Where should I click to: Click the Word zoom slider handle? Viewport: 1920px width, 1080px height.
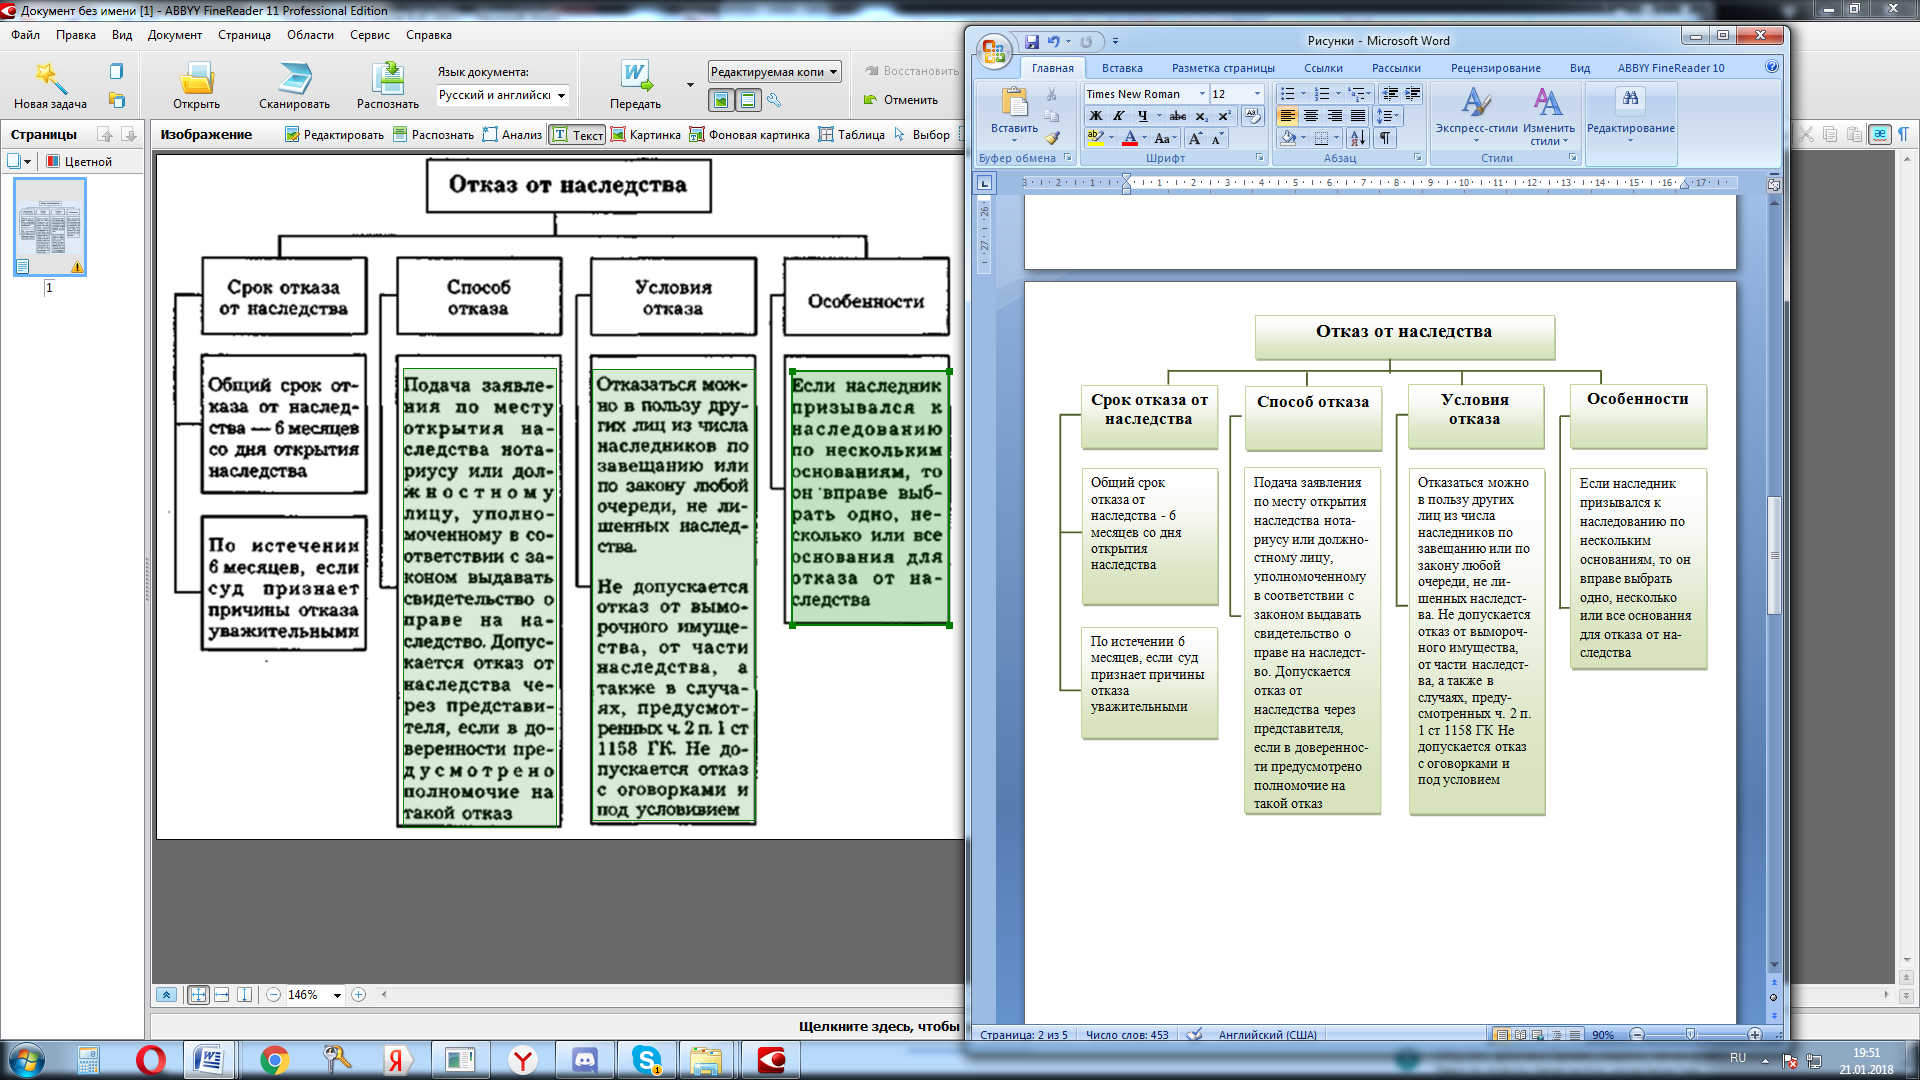point(1690,1034)
